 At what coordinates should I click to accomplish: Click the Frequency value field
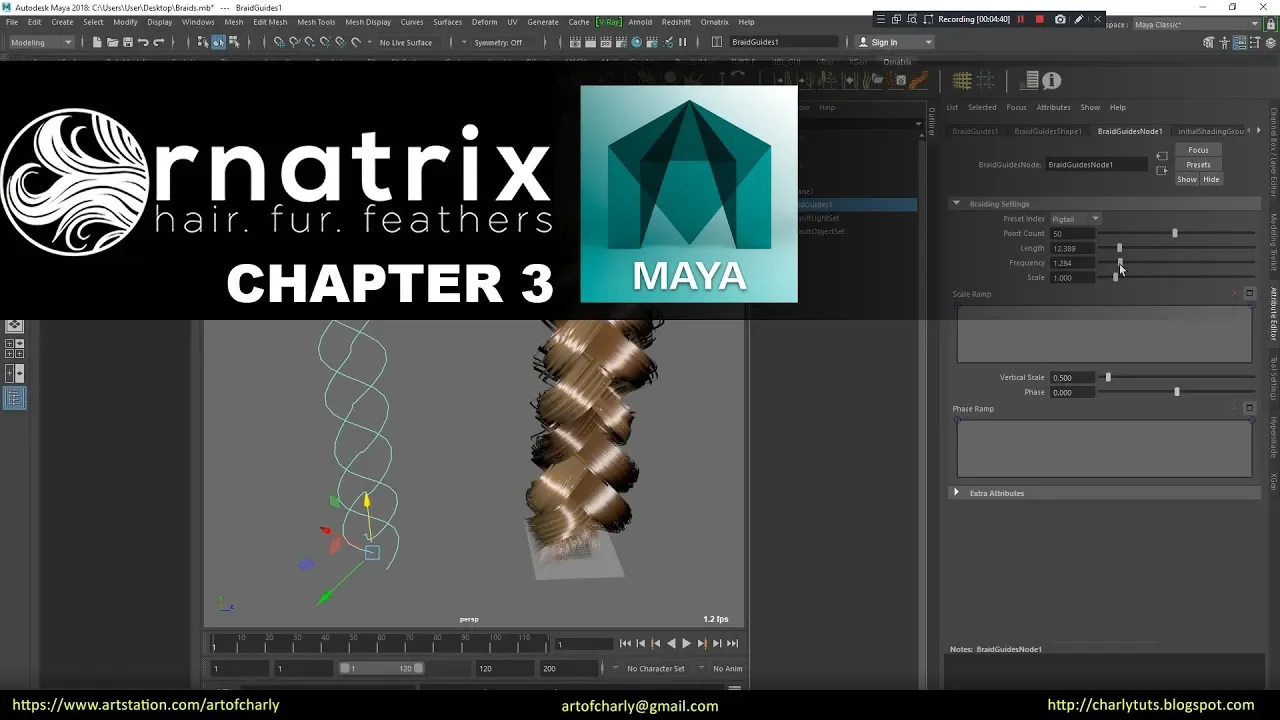(1072, 263)
